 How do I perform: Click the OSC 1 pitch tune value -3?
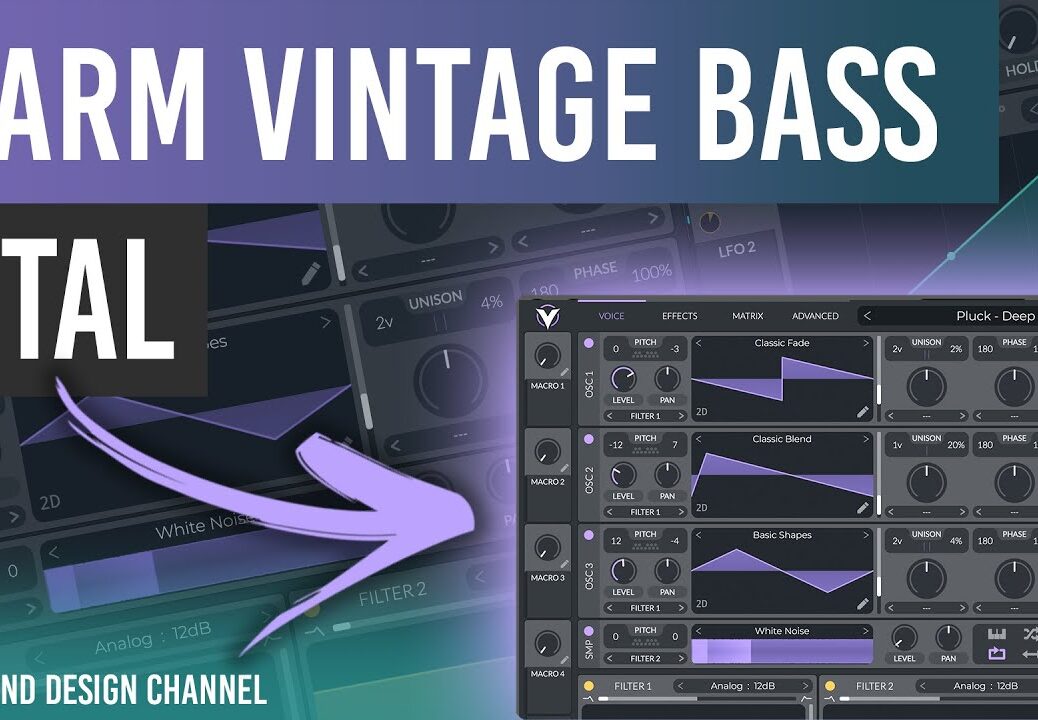[675, 349]
